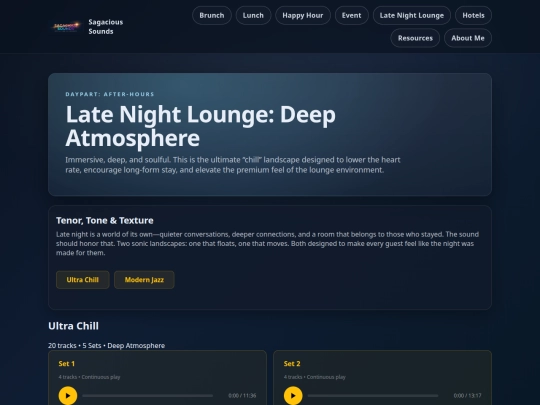Click the Sagacious Sounds logo image
The width and height of the screenshot is (540, 405).
tap(66, 27)
